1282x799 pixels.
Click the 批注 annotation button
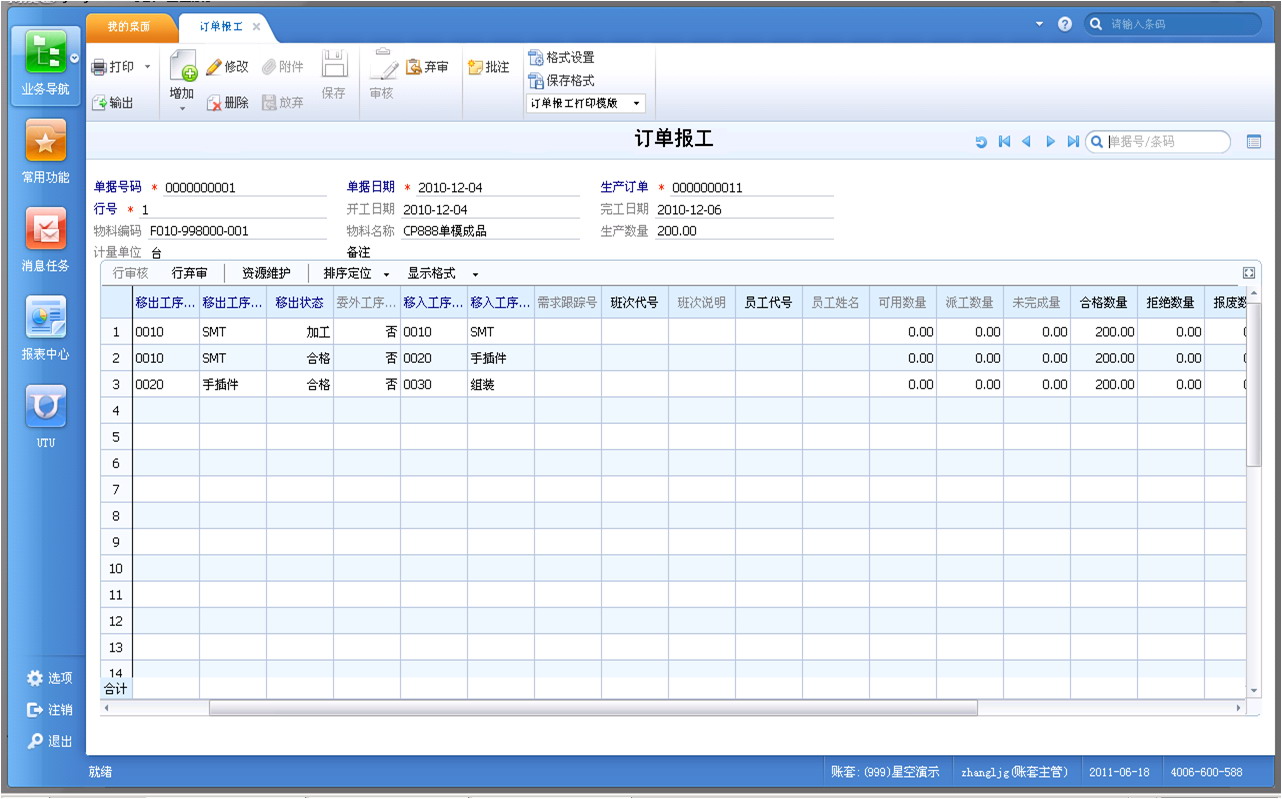(x=489, y=67)
